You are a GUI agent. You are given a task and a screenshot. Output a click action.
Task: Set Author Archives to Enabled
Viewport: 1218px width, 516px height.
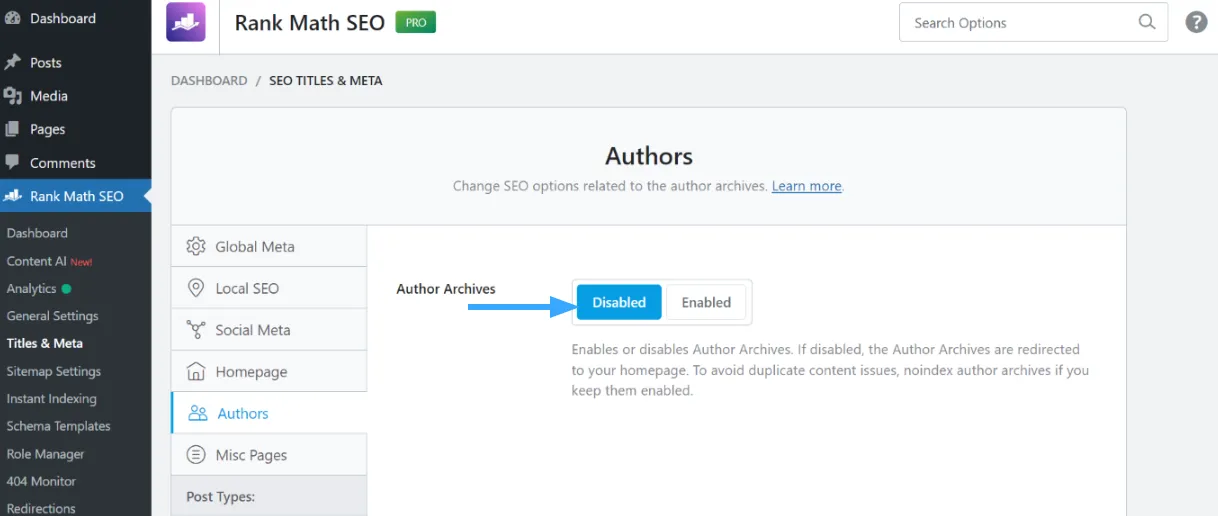(706, 302)
